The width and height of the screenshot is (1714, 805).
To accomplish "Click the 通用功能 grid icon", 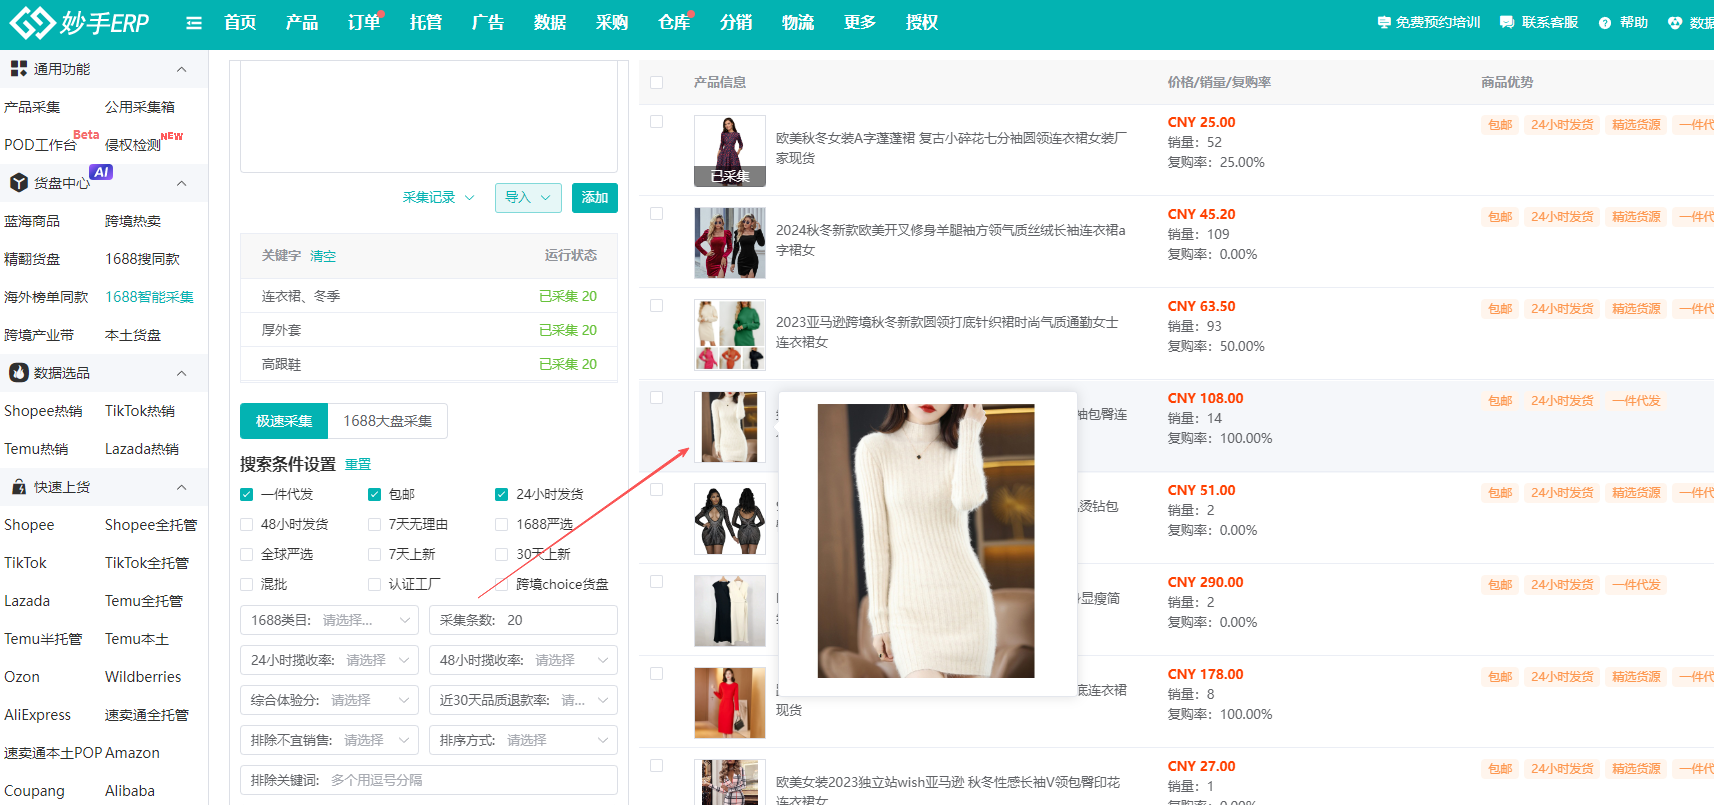I will [18, 69].
